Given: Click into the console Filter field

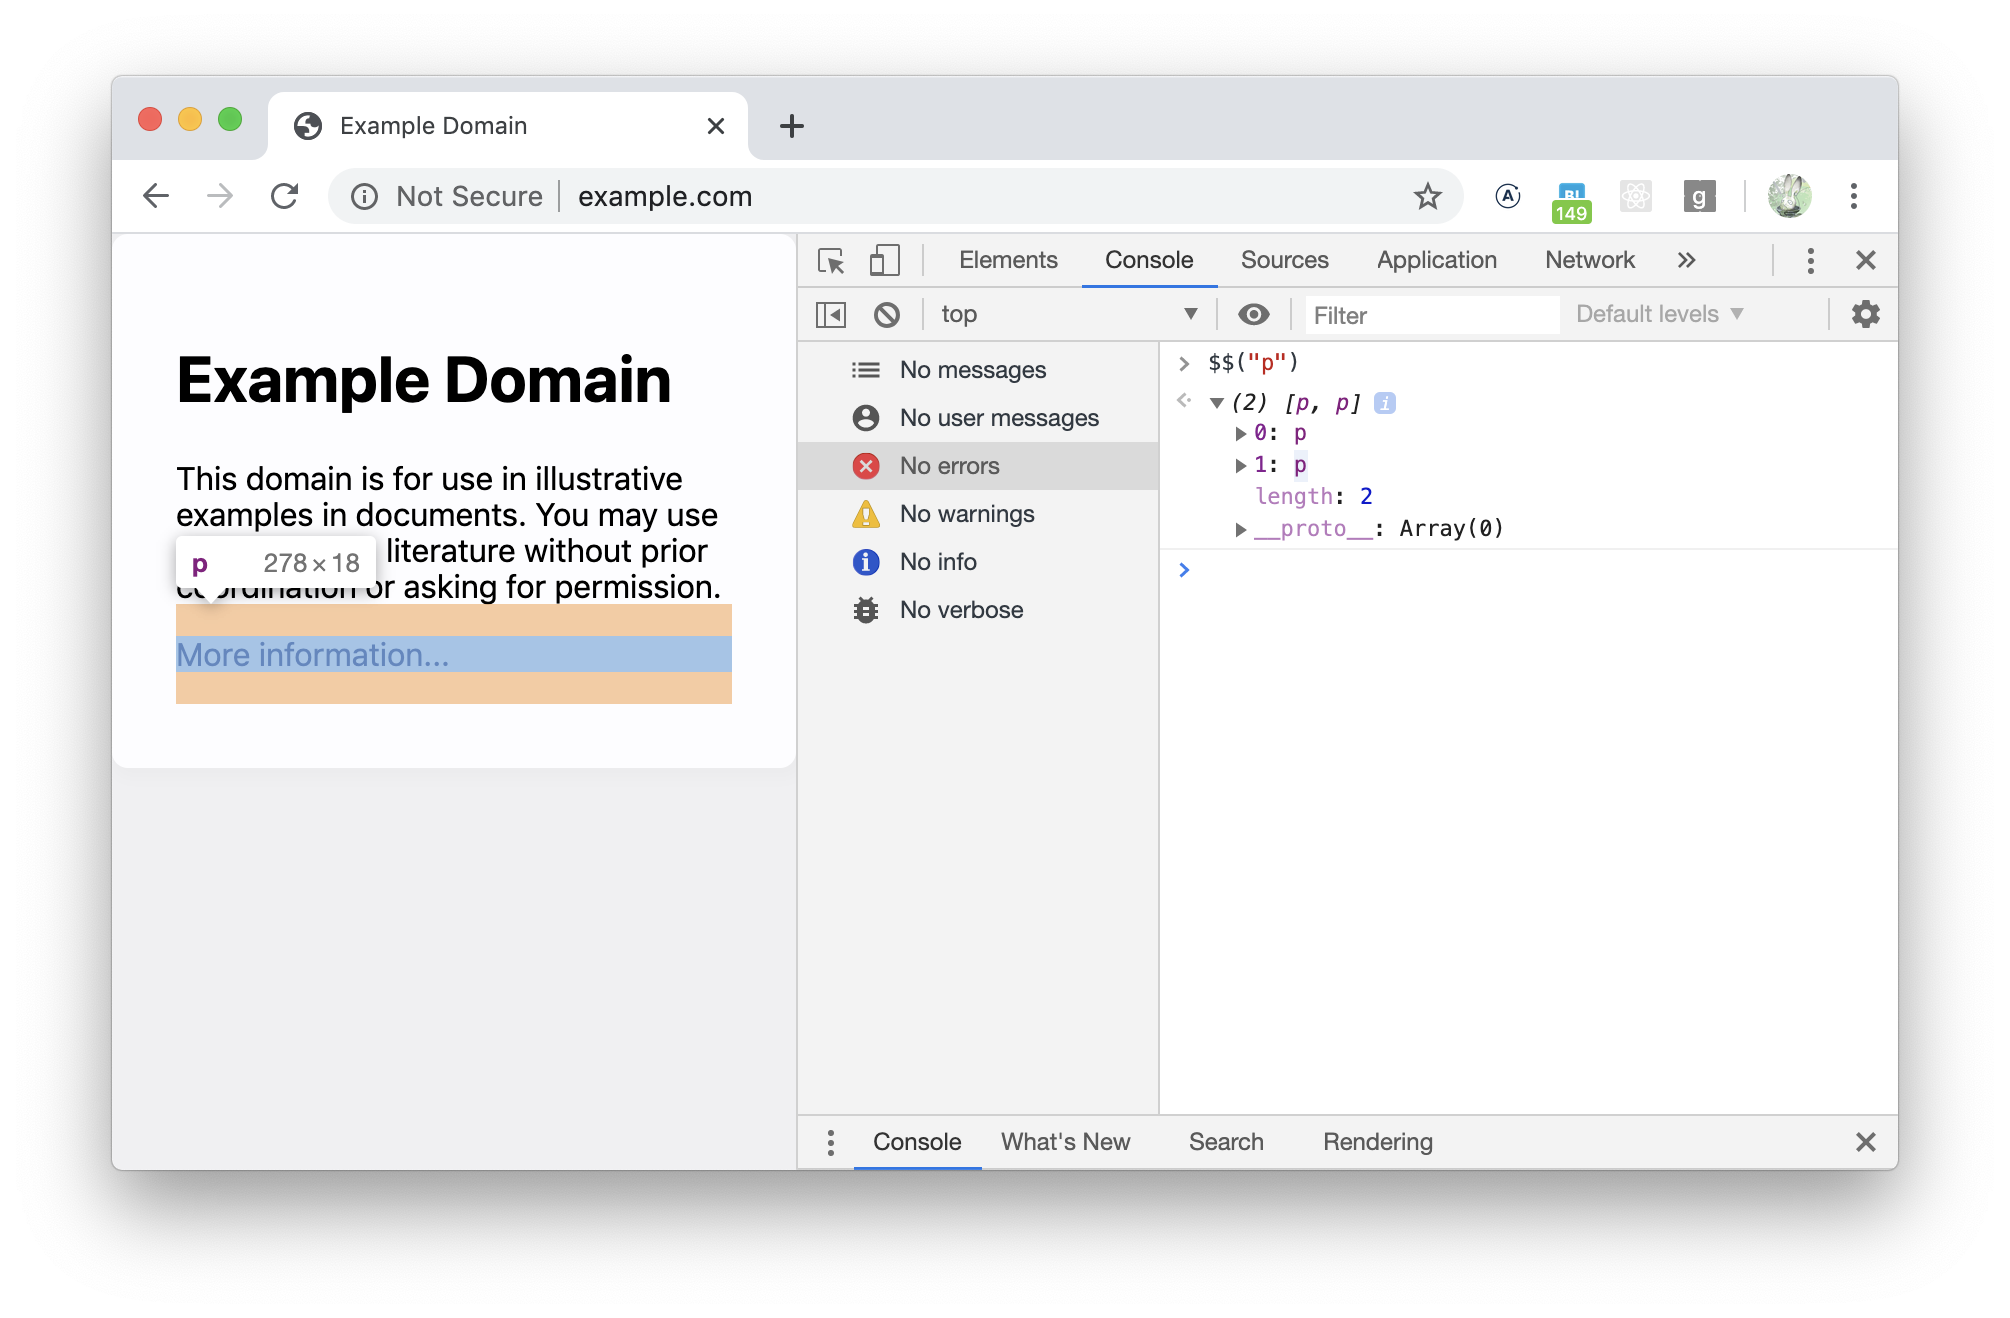Looking at the screenshot, I should tap(1430, 316).
